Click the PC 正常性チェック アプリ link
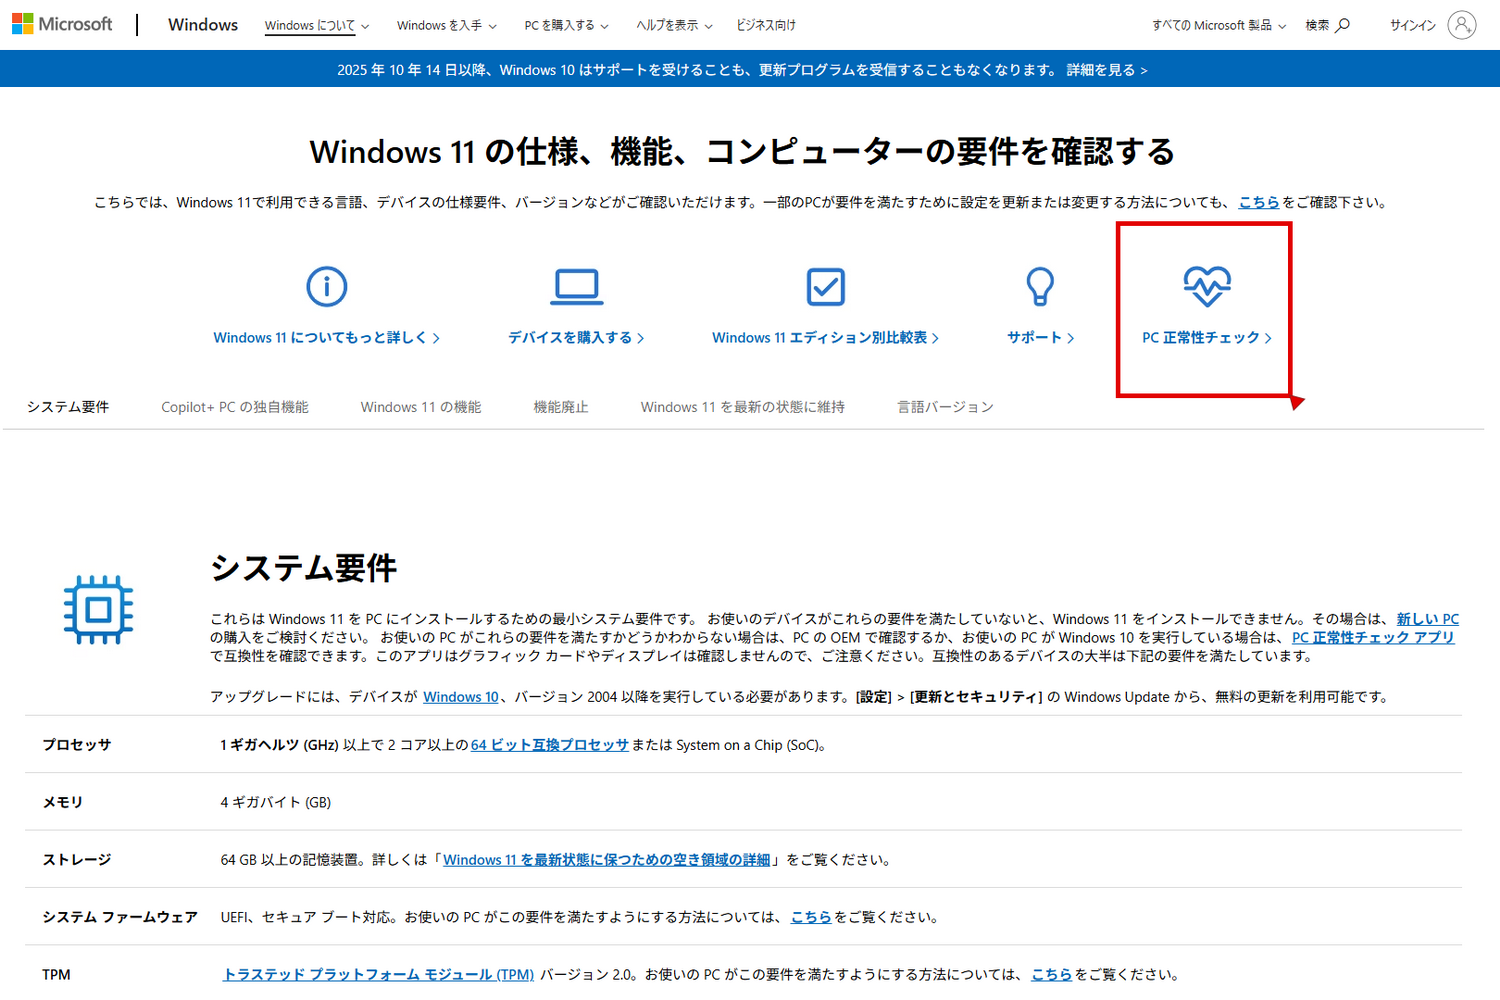Viewport: 1500px width, 1000px height. [x=1373, y=637]
